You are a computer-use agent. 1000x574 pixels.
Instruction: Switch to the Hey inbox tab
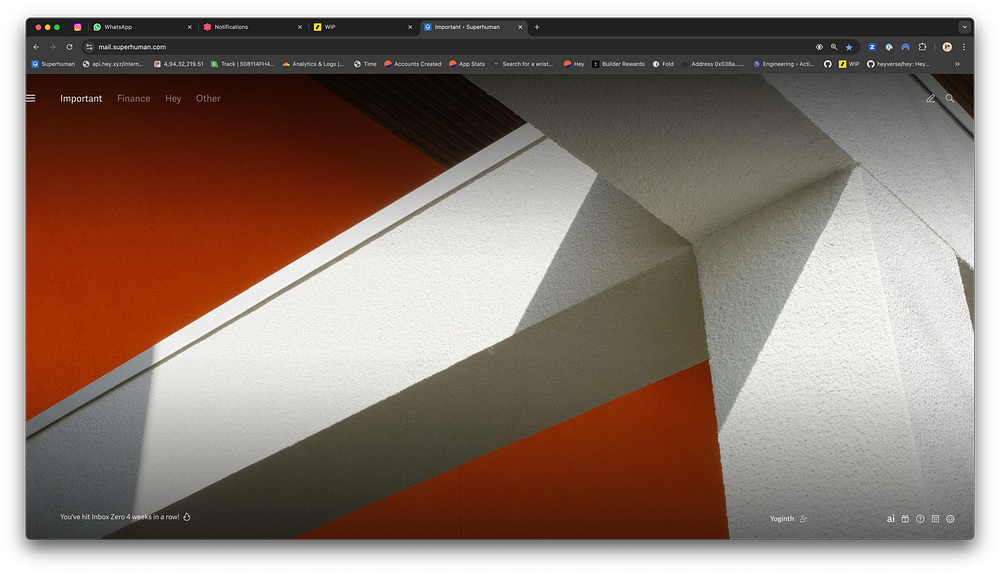[173, 99]
